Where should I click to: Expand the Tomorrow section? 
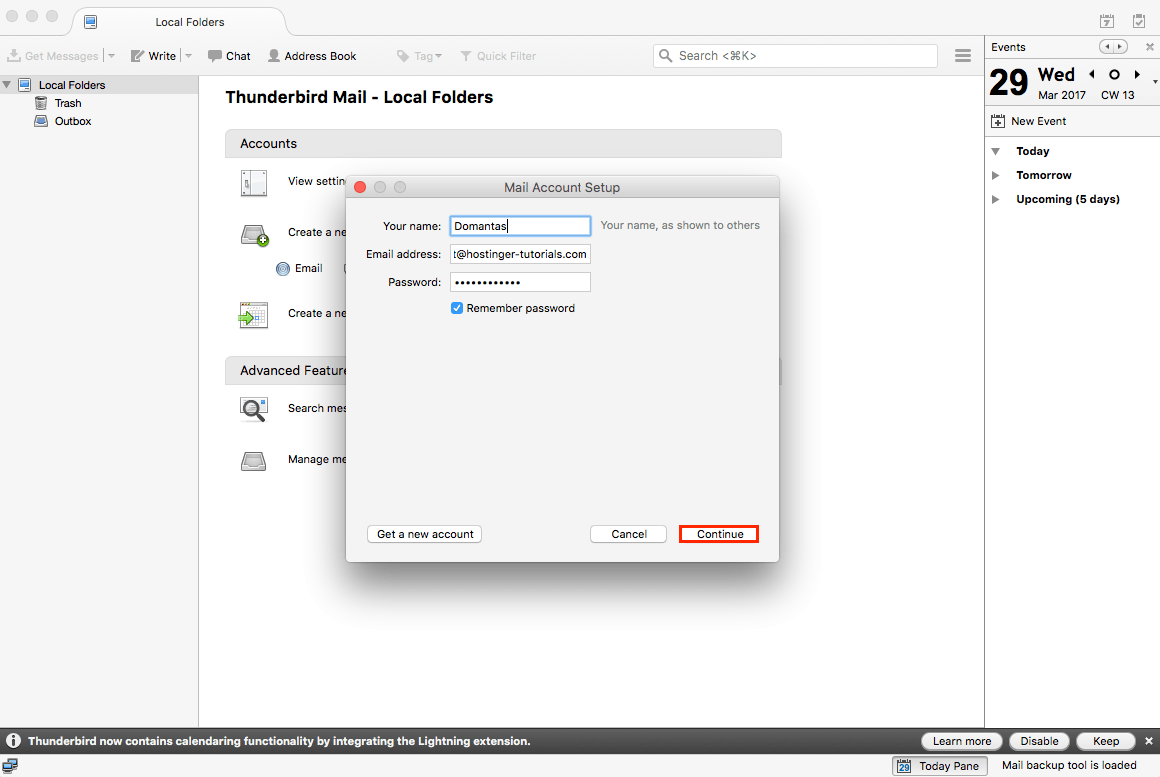pos(996,175)
